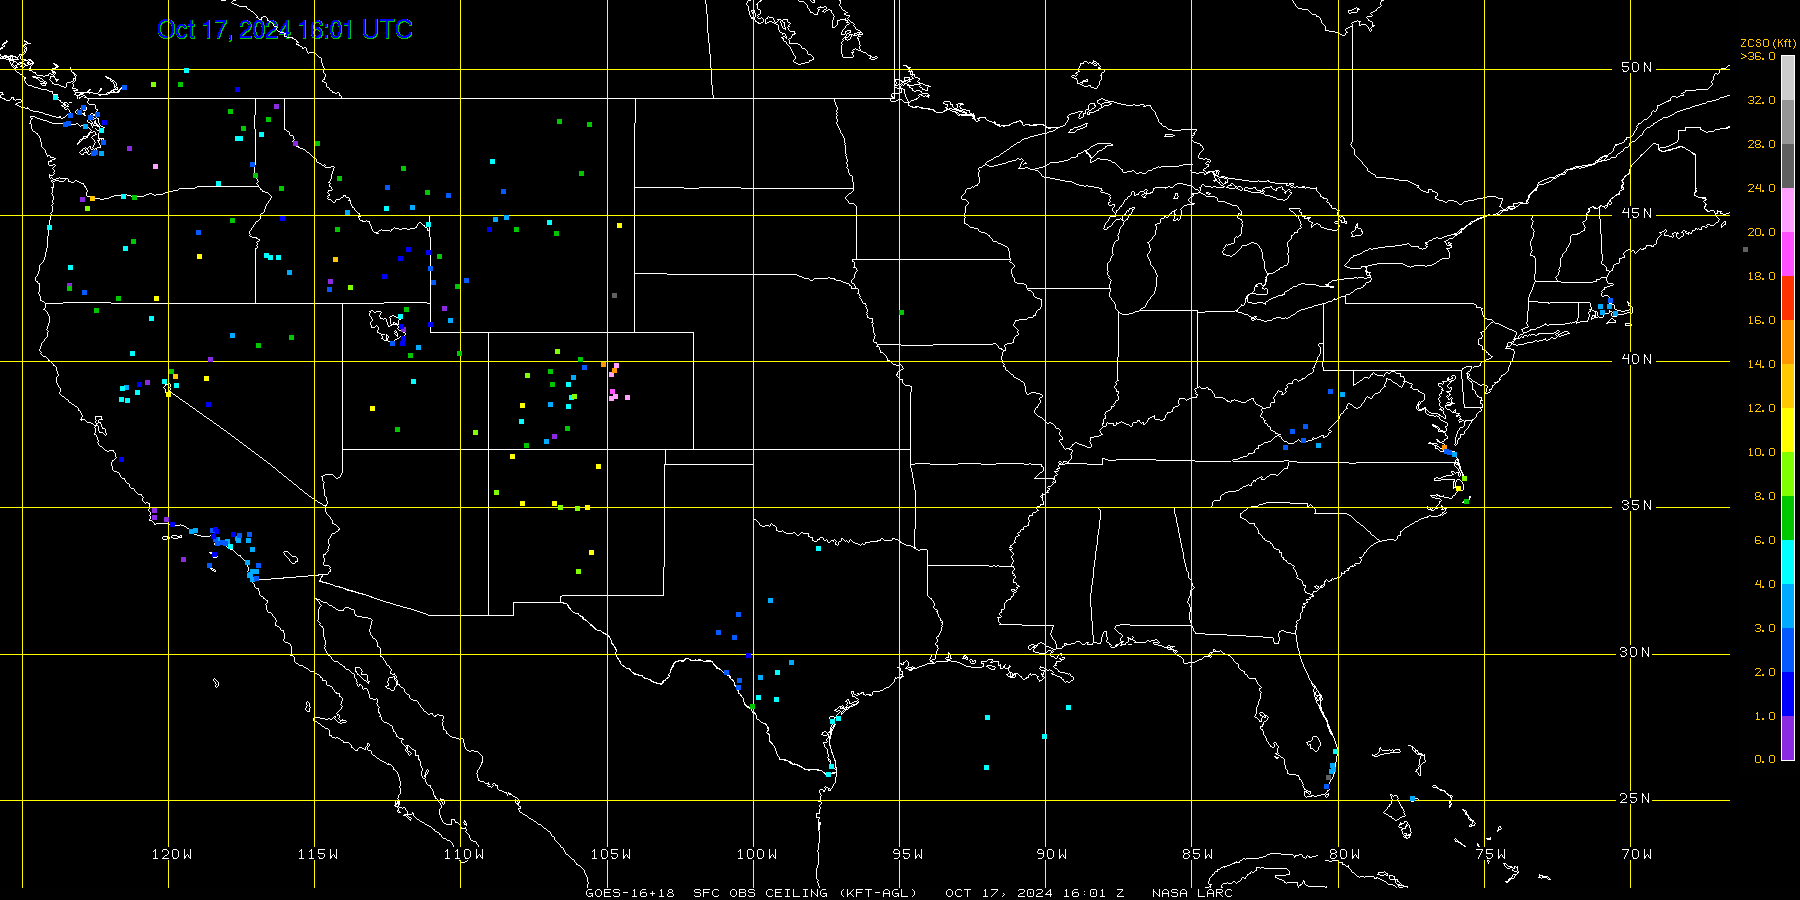Click the lime green 8.0–10.0 legend swatch
This screenshot has width=1800, height=900.
1788,474
